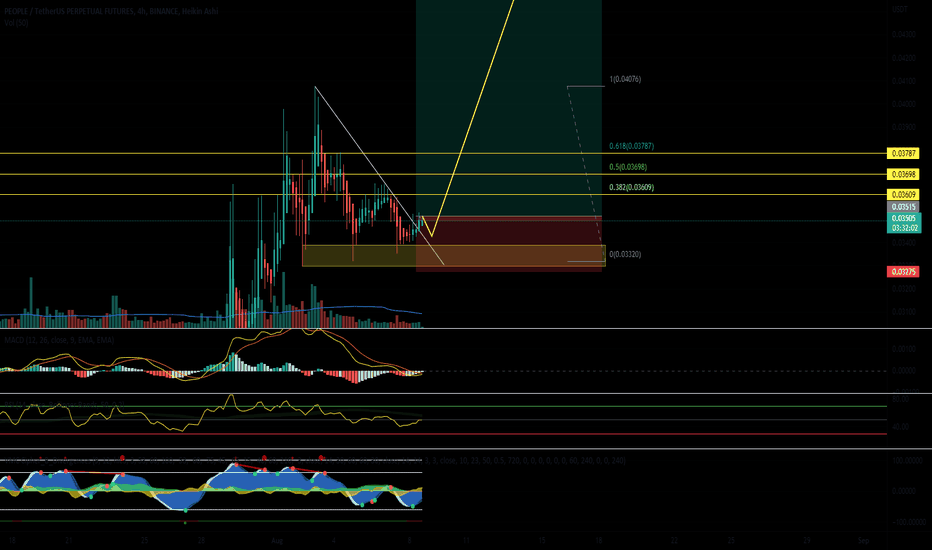Select the Vol (50) indicator label
Viewport: 932px width, 550px height.
coord(16,23)
